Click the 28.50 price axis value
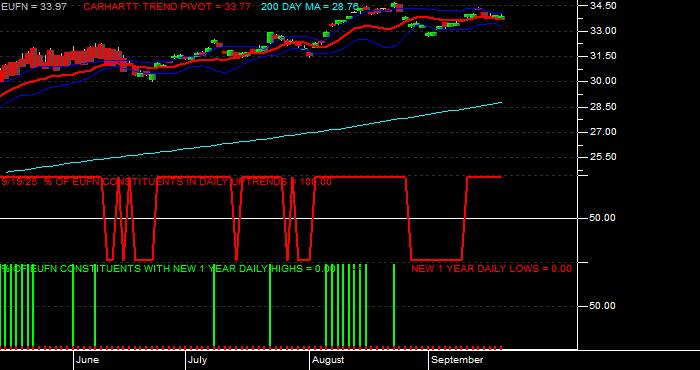 click(x=604, y=107)
